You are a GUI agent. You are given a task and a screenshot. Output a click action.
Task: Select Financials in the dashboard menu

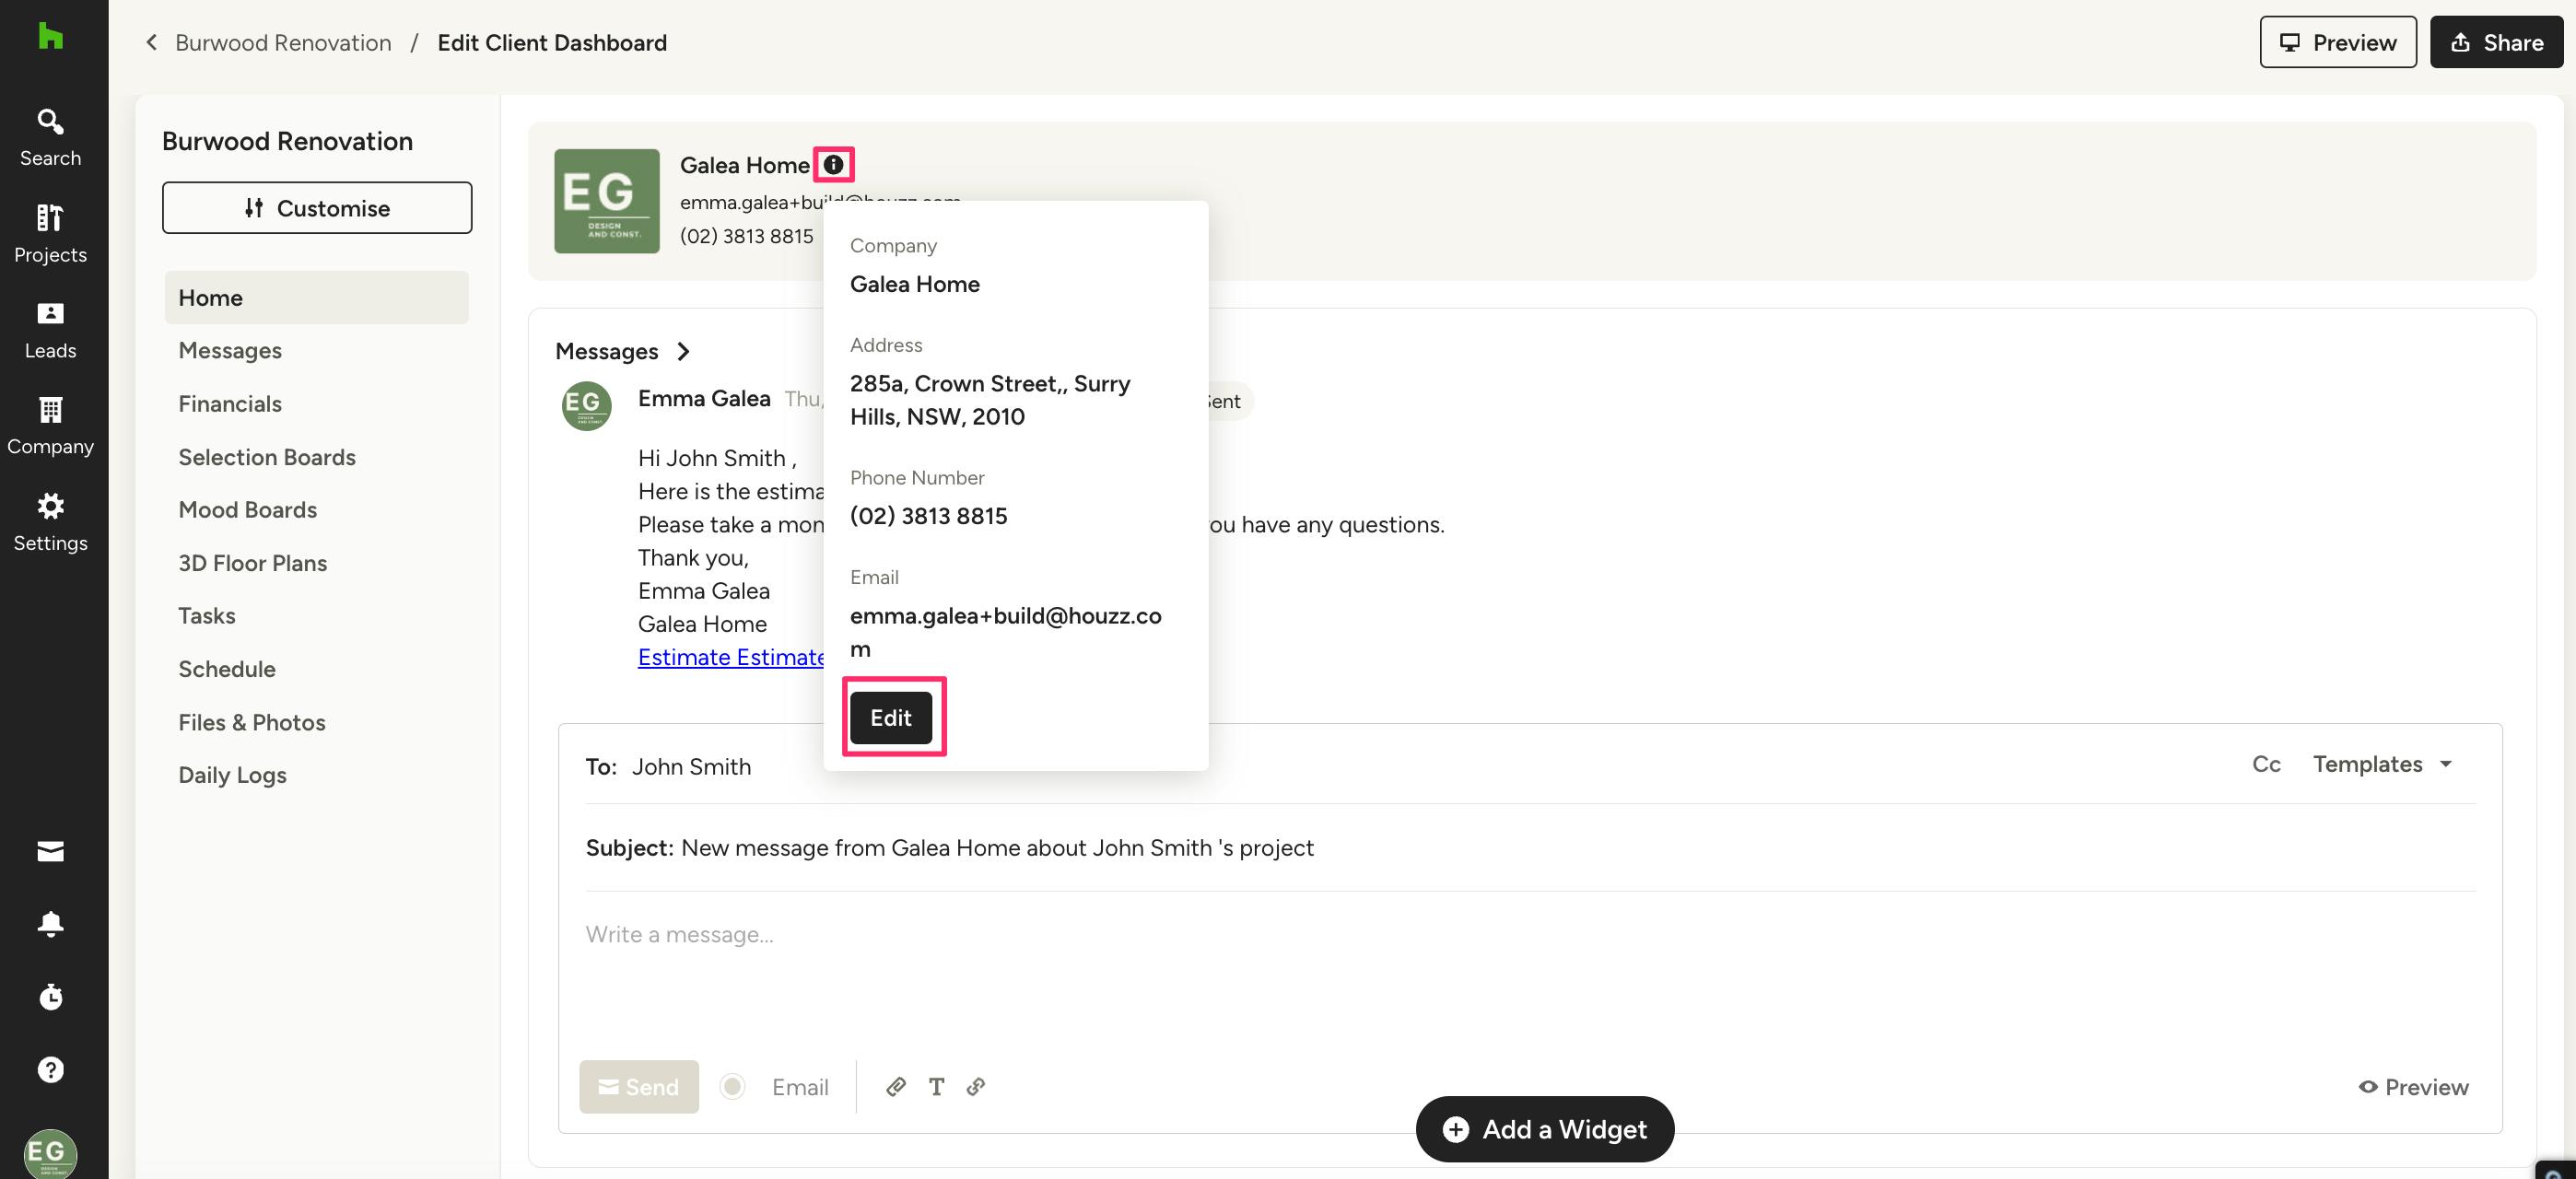click(x=230, y=403)
